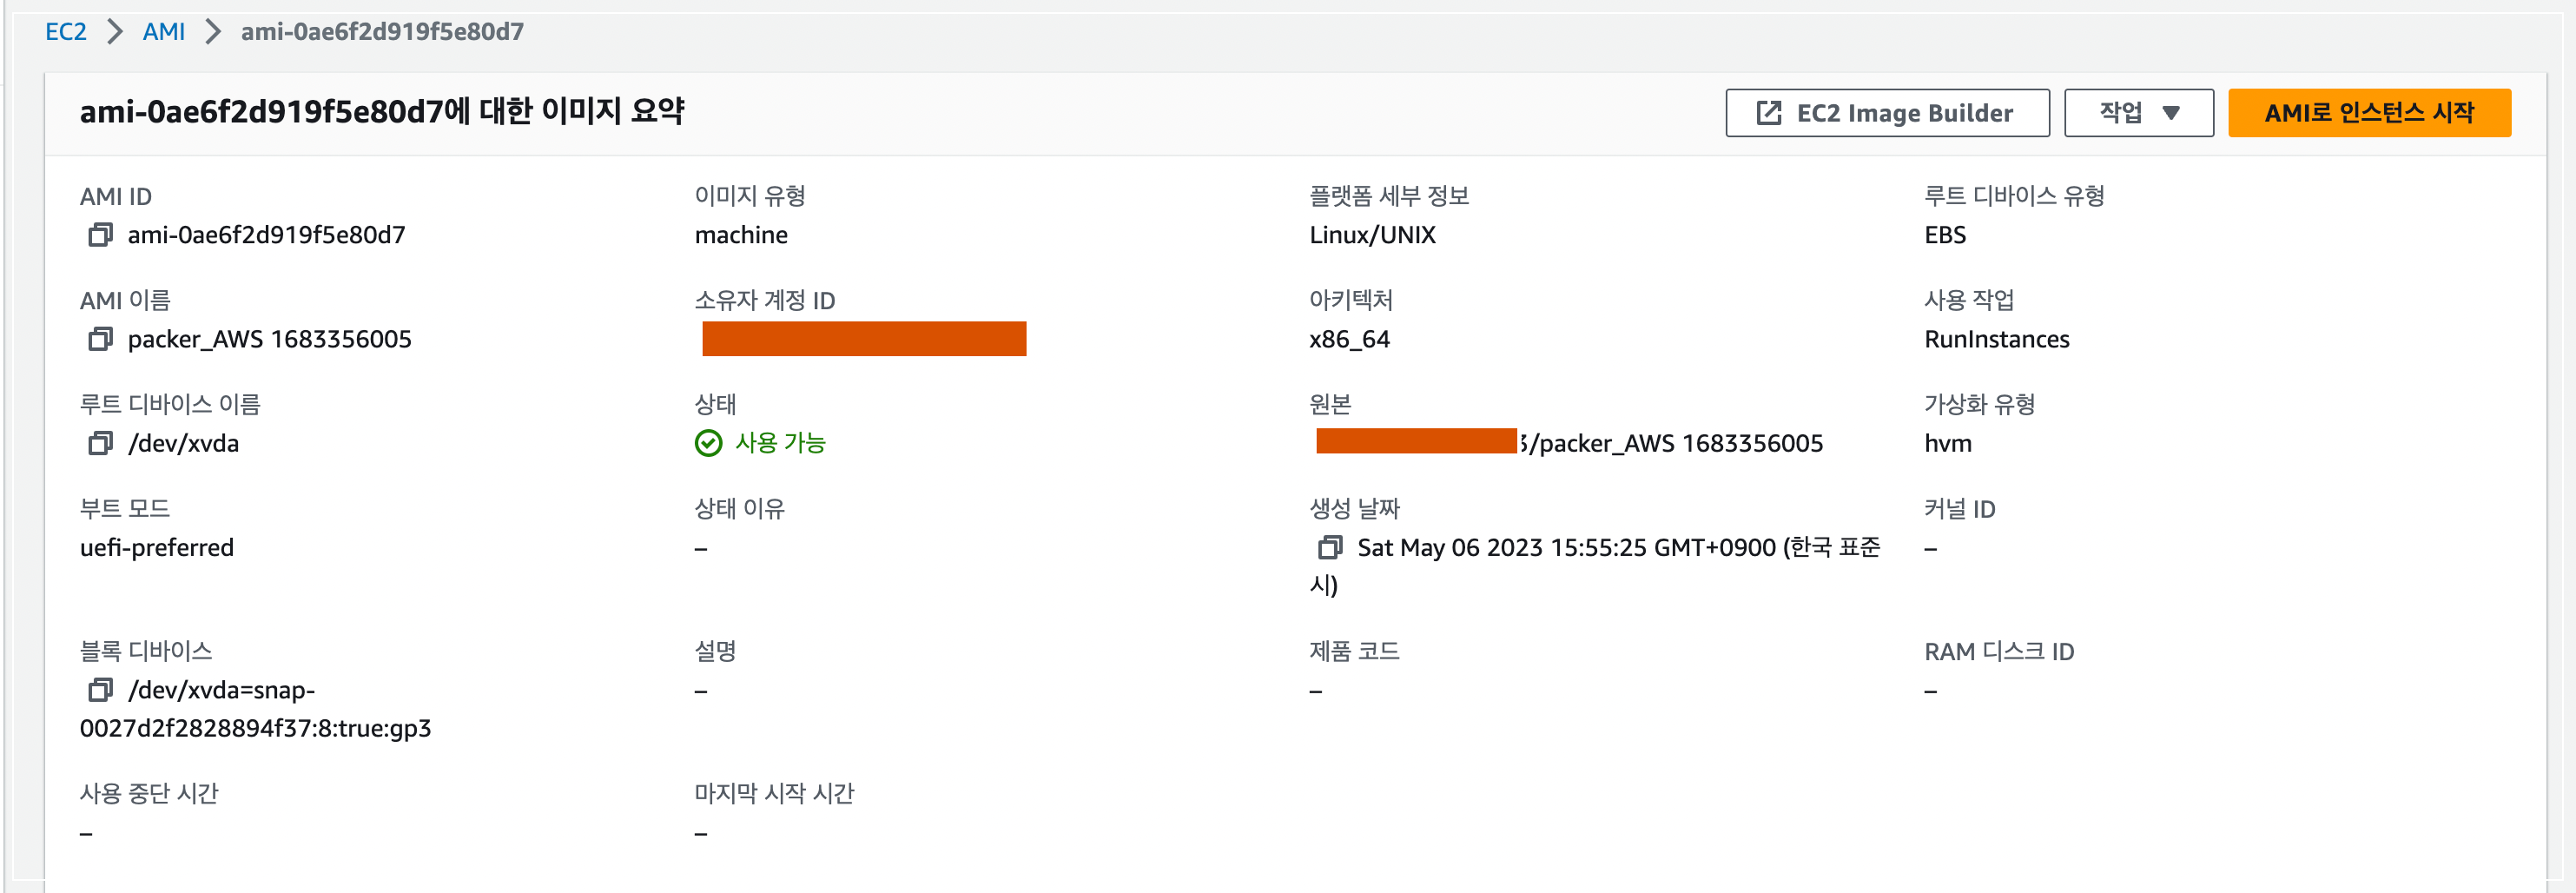The image size is (2576, 893).
Task: Copy the creation date value
Action: click(x=1330, y=547)
